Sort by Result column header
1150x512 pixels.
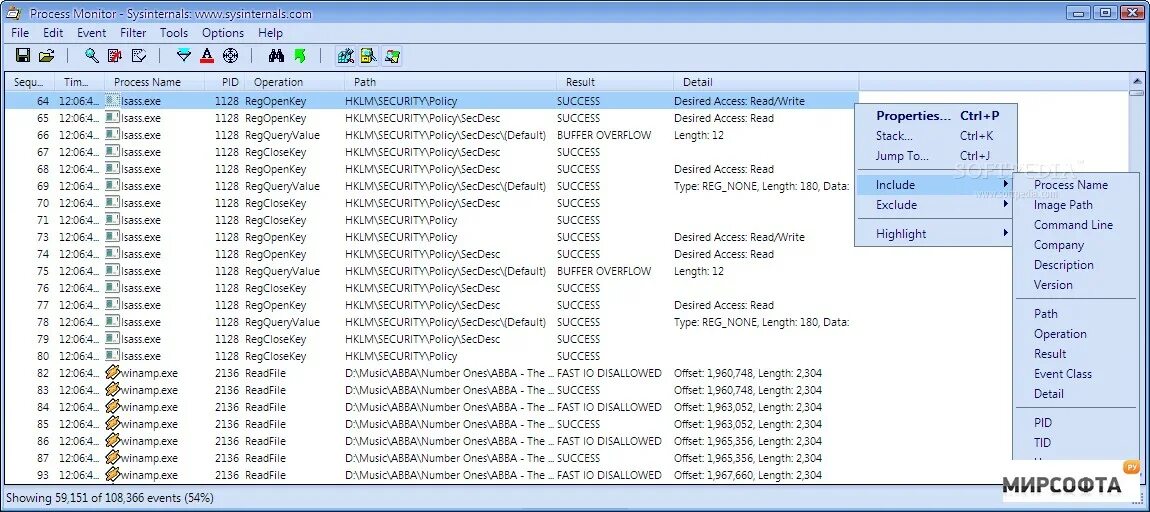(615, 82)
